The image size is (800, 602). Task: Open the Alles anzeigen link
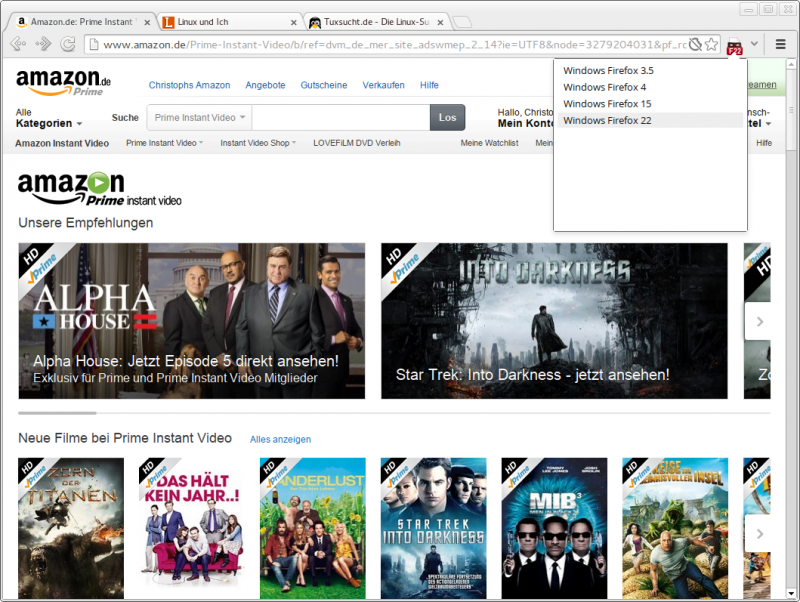[x=281, y=439]
